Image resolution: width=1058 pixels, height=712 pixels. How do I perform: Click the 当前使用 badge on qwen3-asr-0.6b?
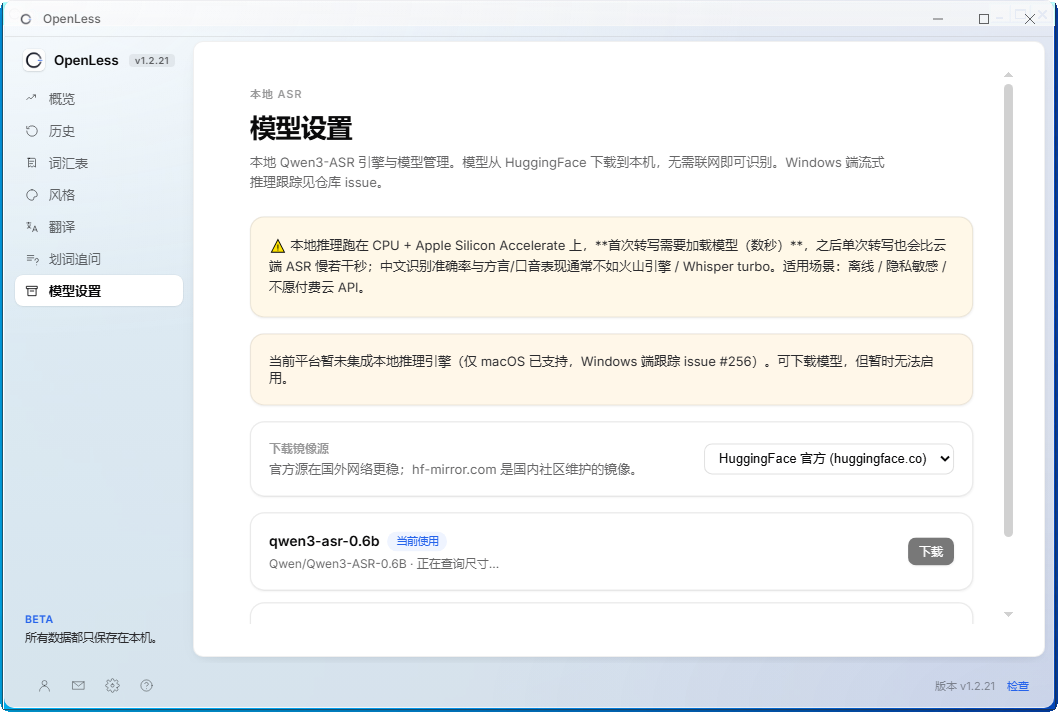click(417, 541)
